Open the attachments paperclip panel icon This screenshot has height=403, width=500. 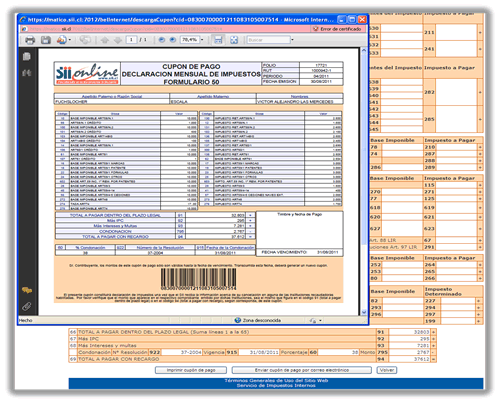[x=27, y=306]
